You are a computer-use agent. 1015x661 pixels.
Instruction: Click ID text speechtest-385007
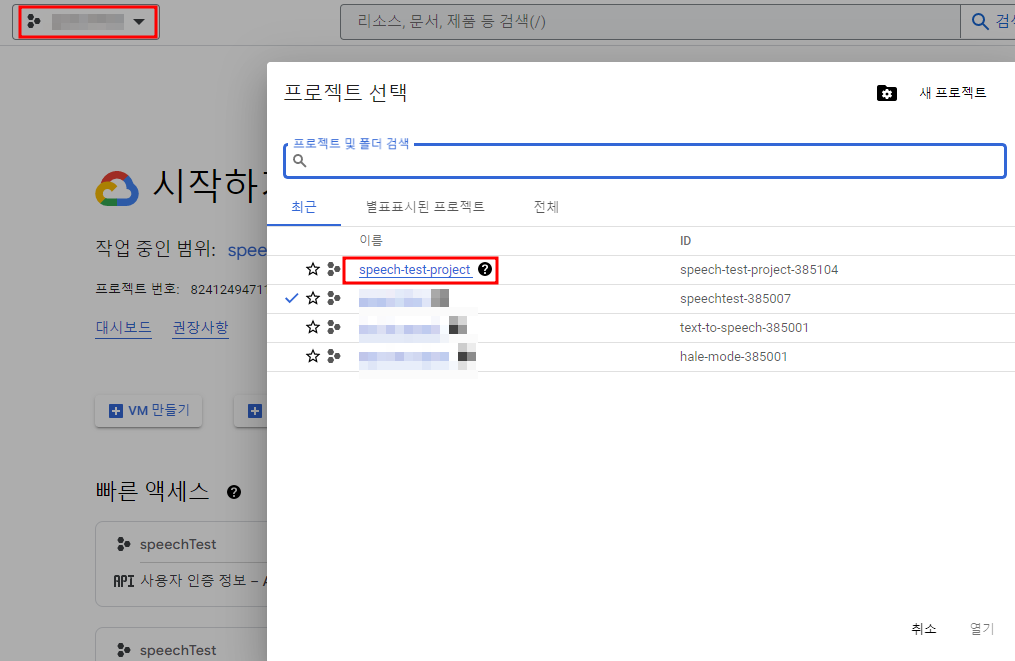click(x=735, y=298)
